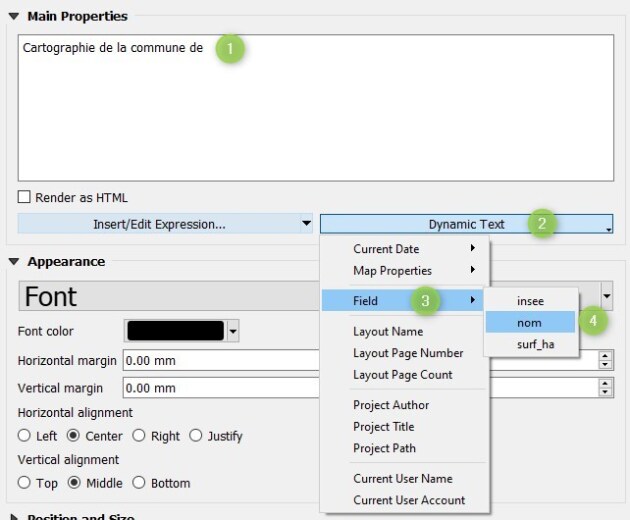The height and width of the screenshot is (520, 630).
Task: Enable the Render as HTML checkbox
Action: [24, 197]
